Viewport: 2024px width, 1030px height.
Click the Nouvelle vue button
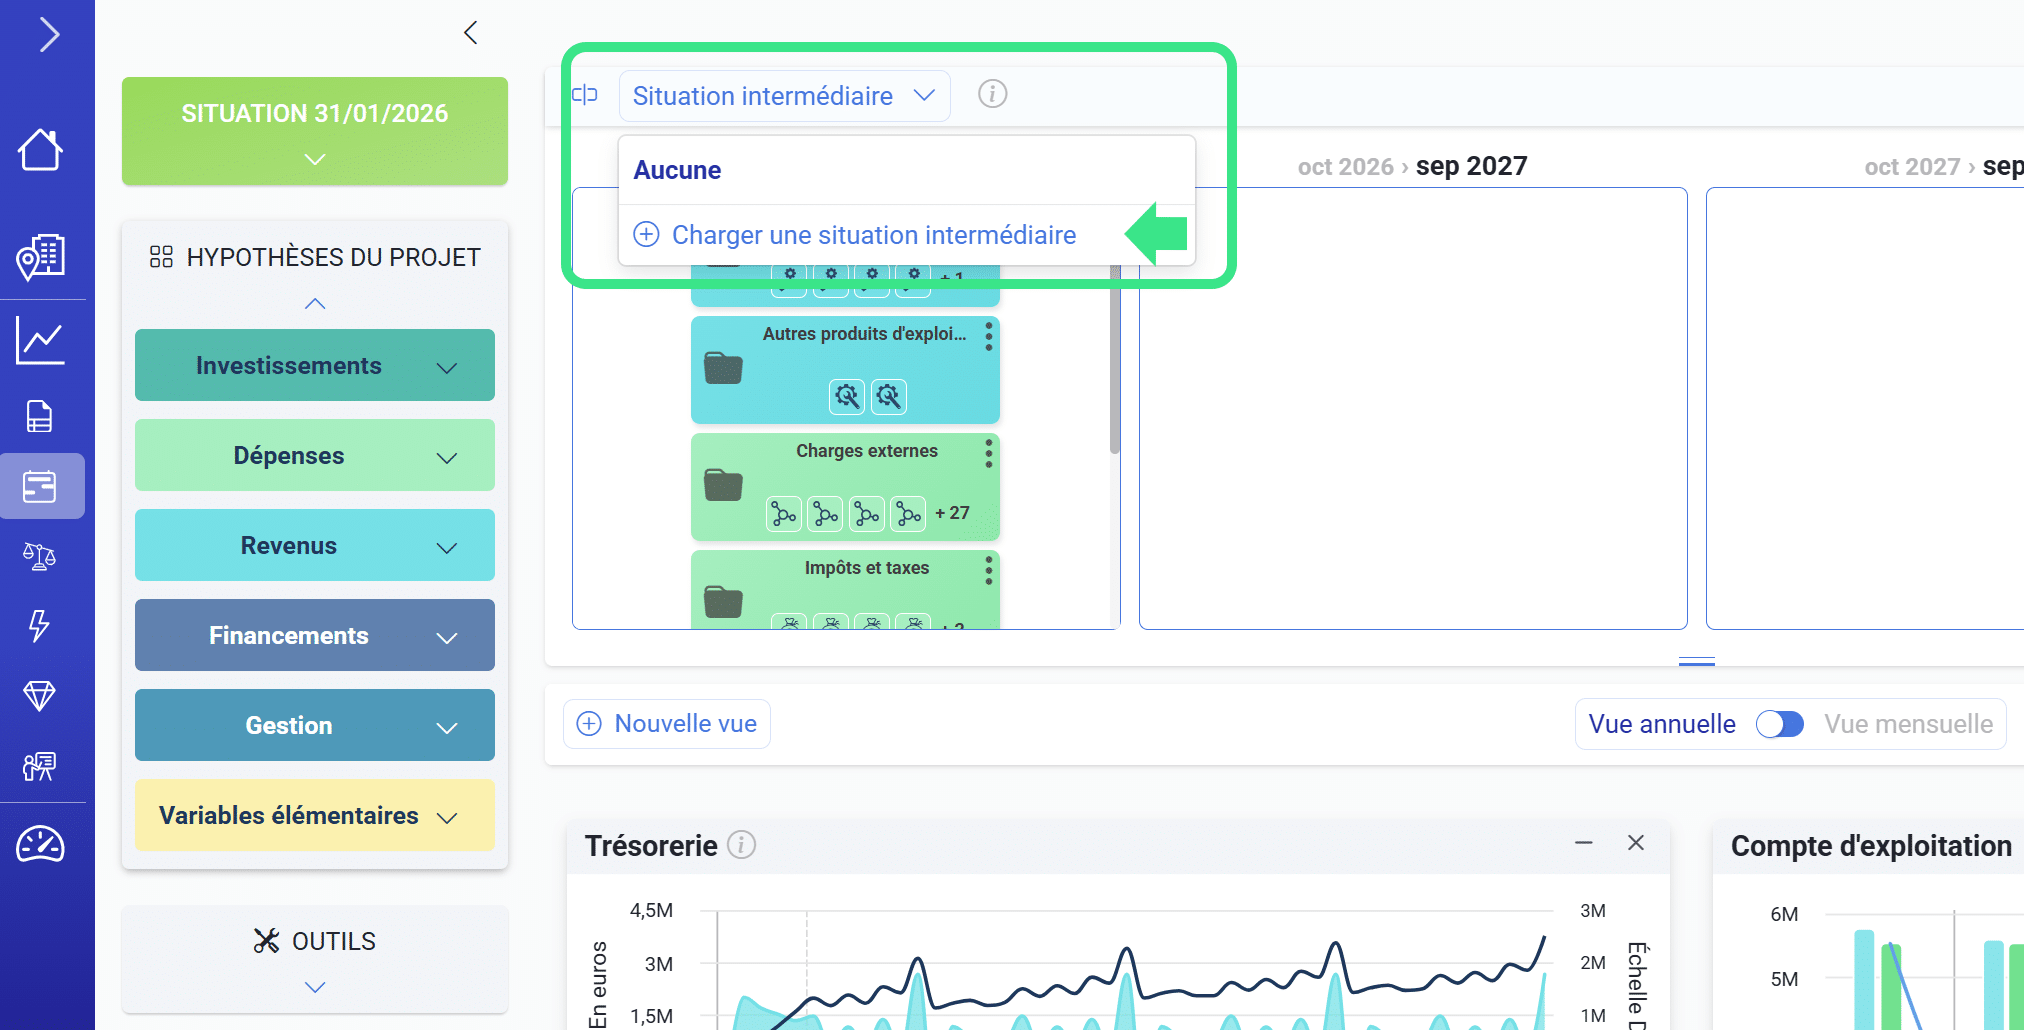pyautogui.click(x=667, y=724)
